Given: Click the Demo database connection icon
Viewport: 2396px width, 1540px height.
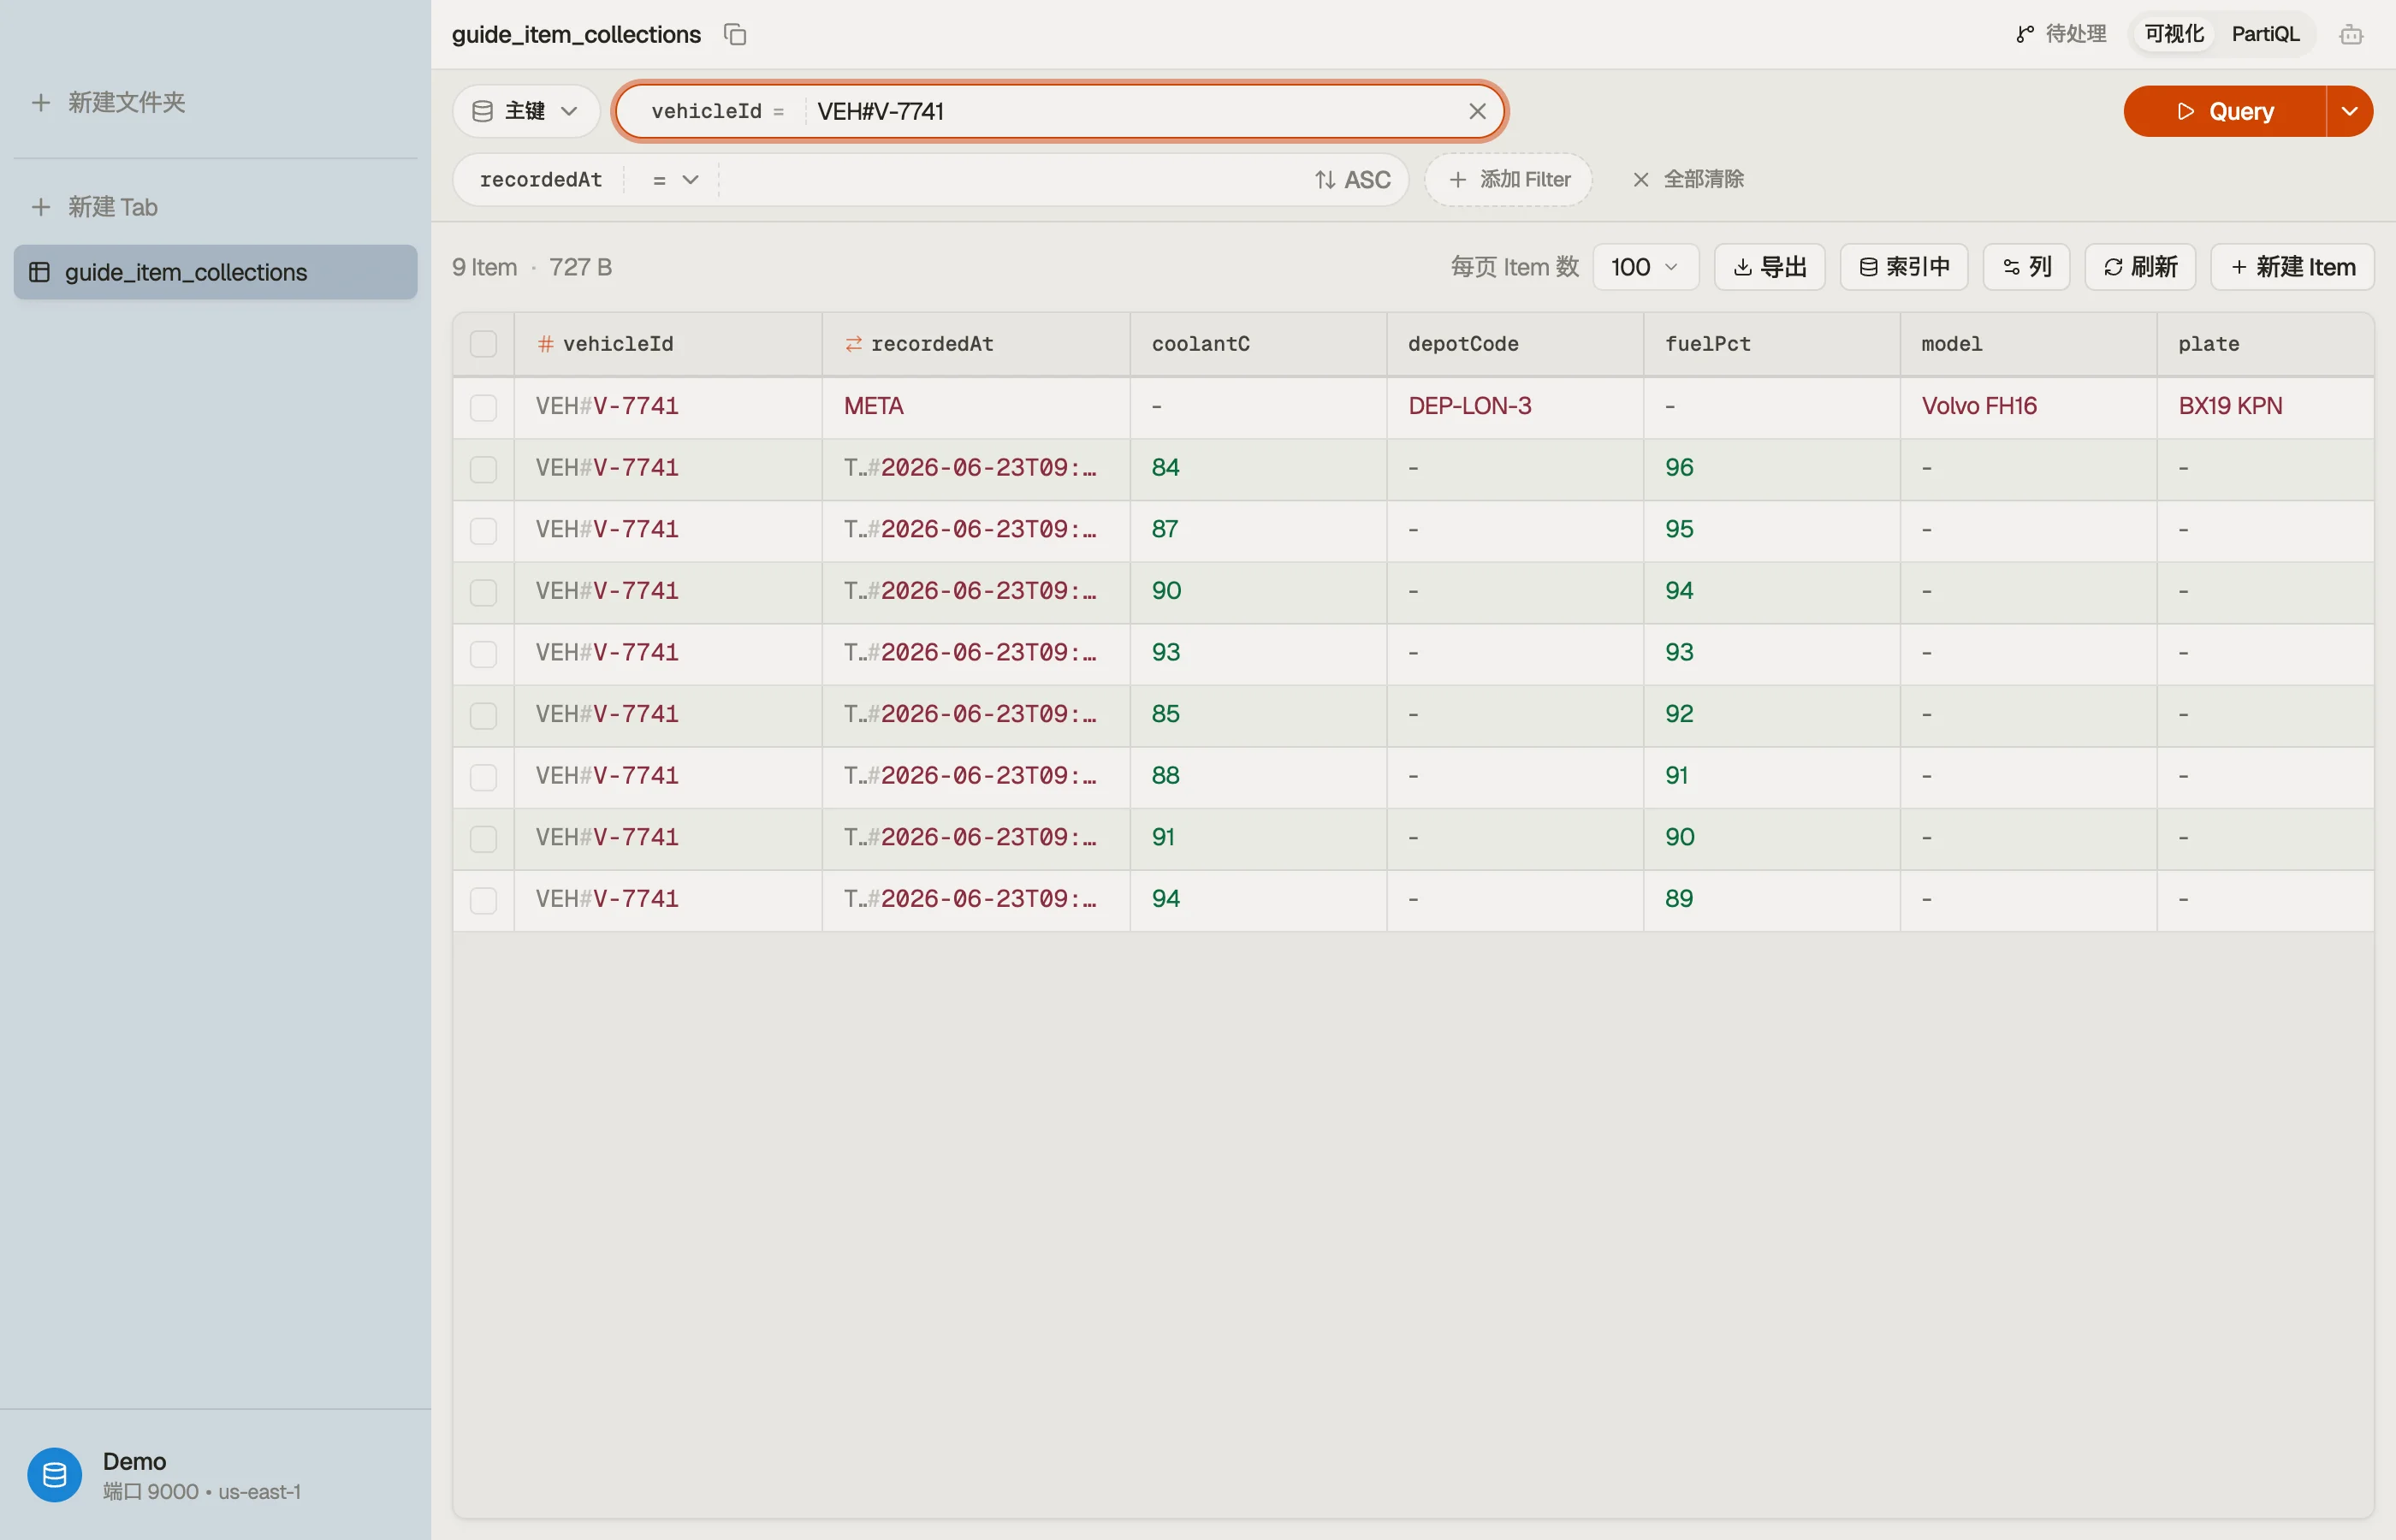Looking at the screenshot, I should [x=55, y=1475].
